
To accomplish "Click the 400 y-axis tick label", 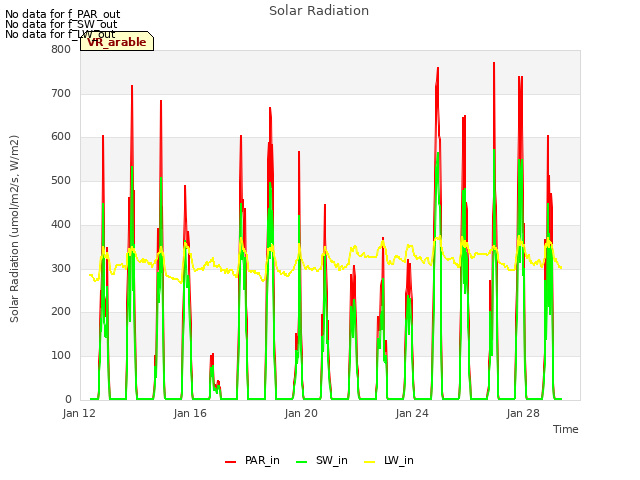I will coord(61,224).
